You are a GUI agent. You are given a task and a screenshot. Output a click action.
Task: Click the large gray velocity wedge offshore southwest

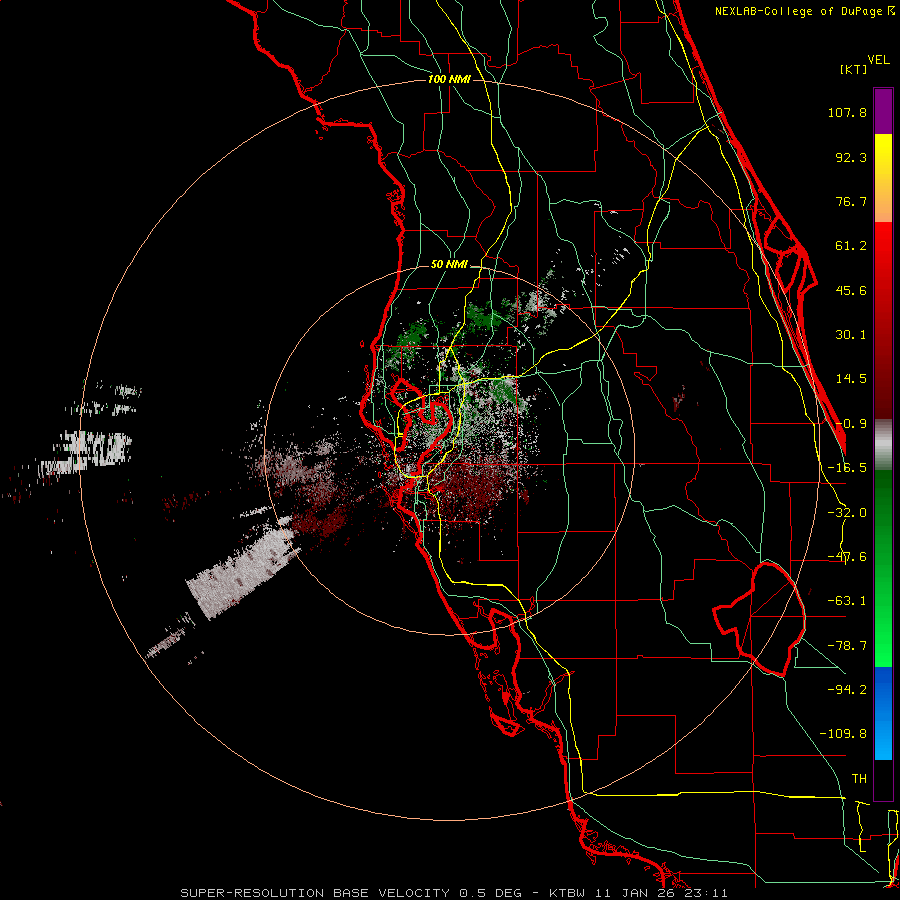241,571
